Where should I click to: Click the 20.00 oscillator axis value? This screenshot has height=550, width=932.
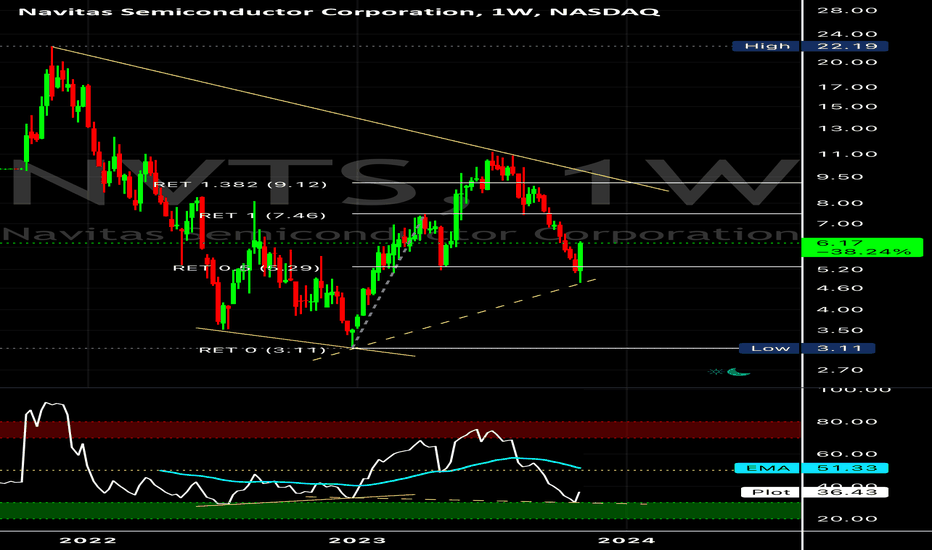tap(848, 518)
